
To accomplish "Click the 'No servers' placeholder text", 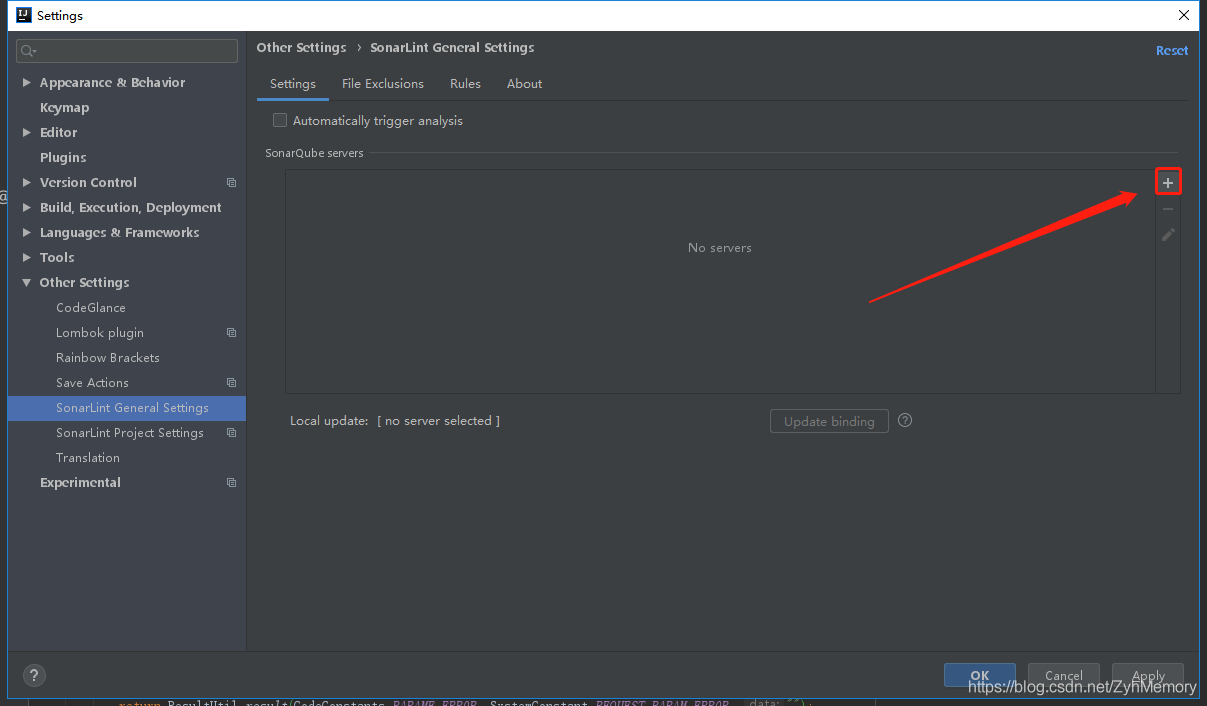I will 720,248.
